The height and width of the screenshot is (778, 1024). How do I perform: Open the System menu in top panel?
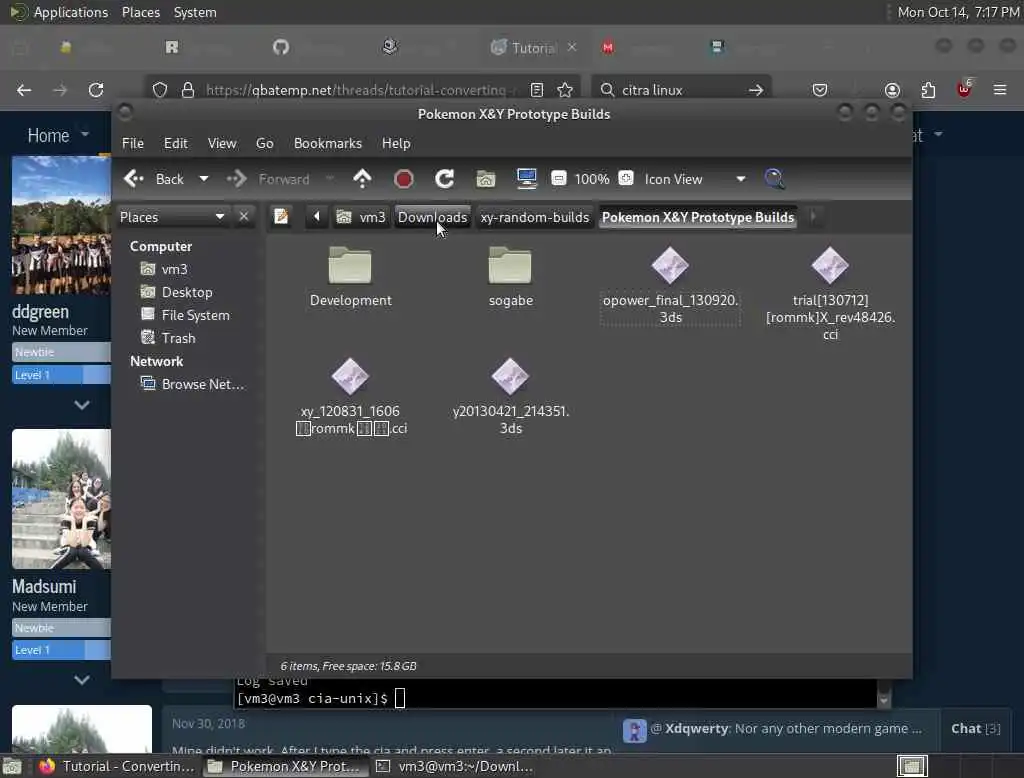pyautogui.click(x=195, y=12)
